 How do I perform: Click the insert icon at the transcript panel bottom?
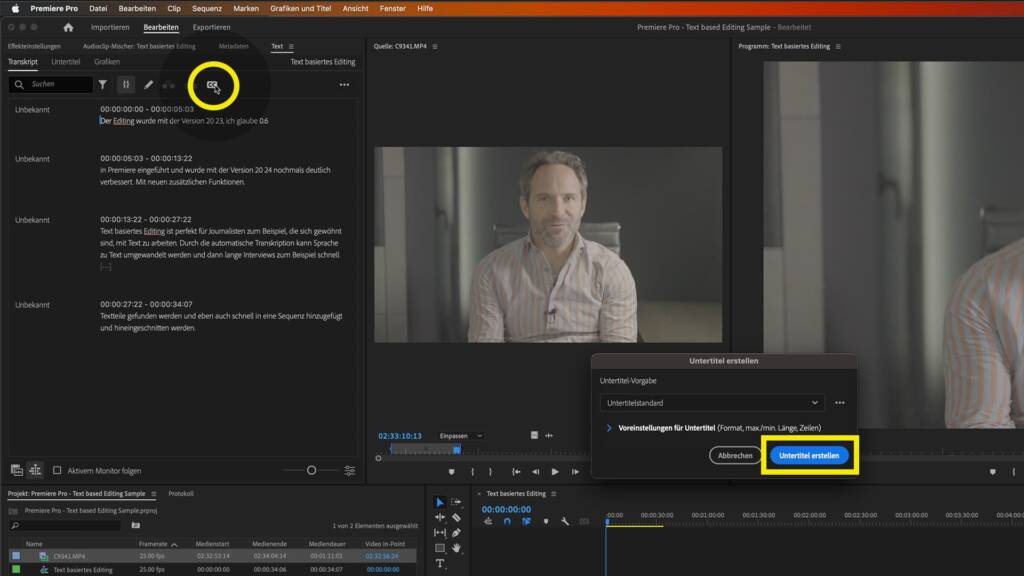coord(17,470)
